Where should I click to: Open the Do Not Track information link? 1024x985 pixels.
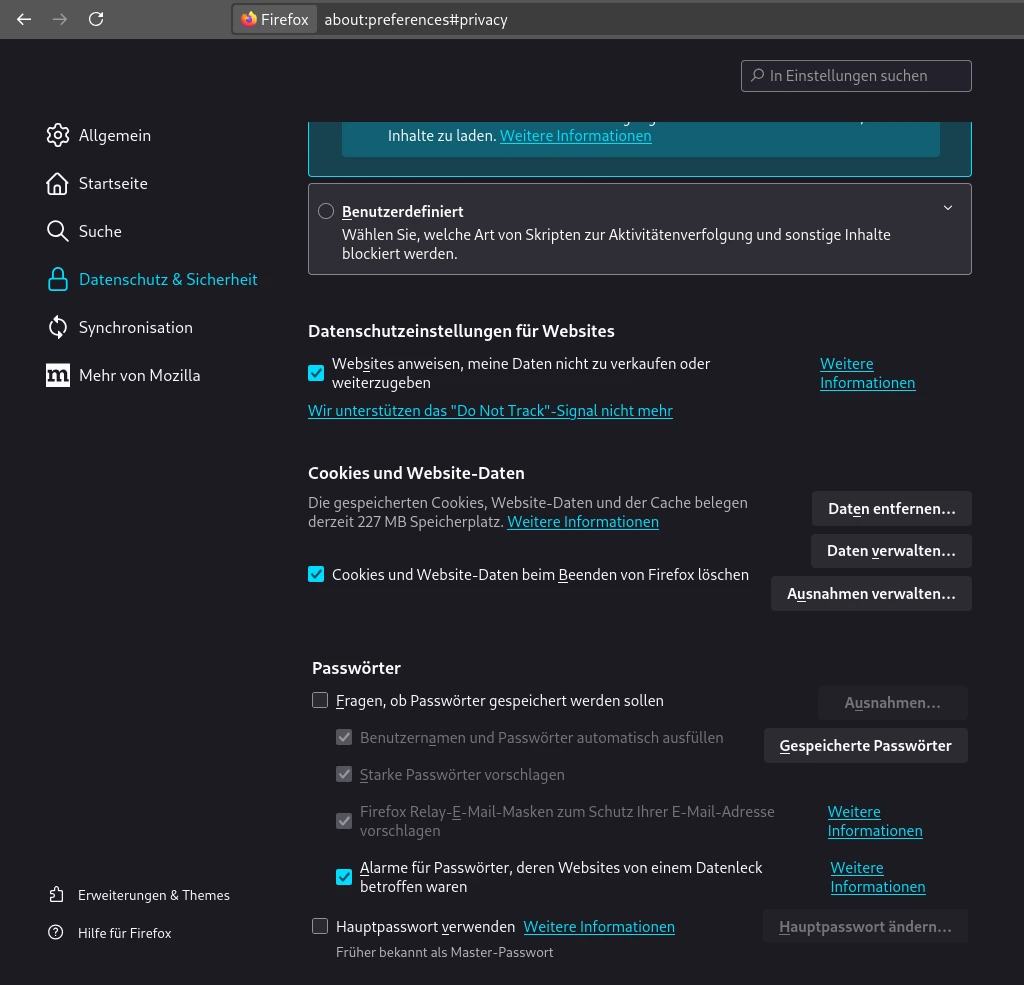pos(490,411)
